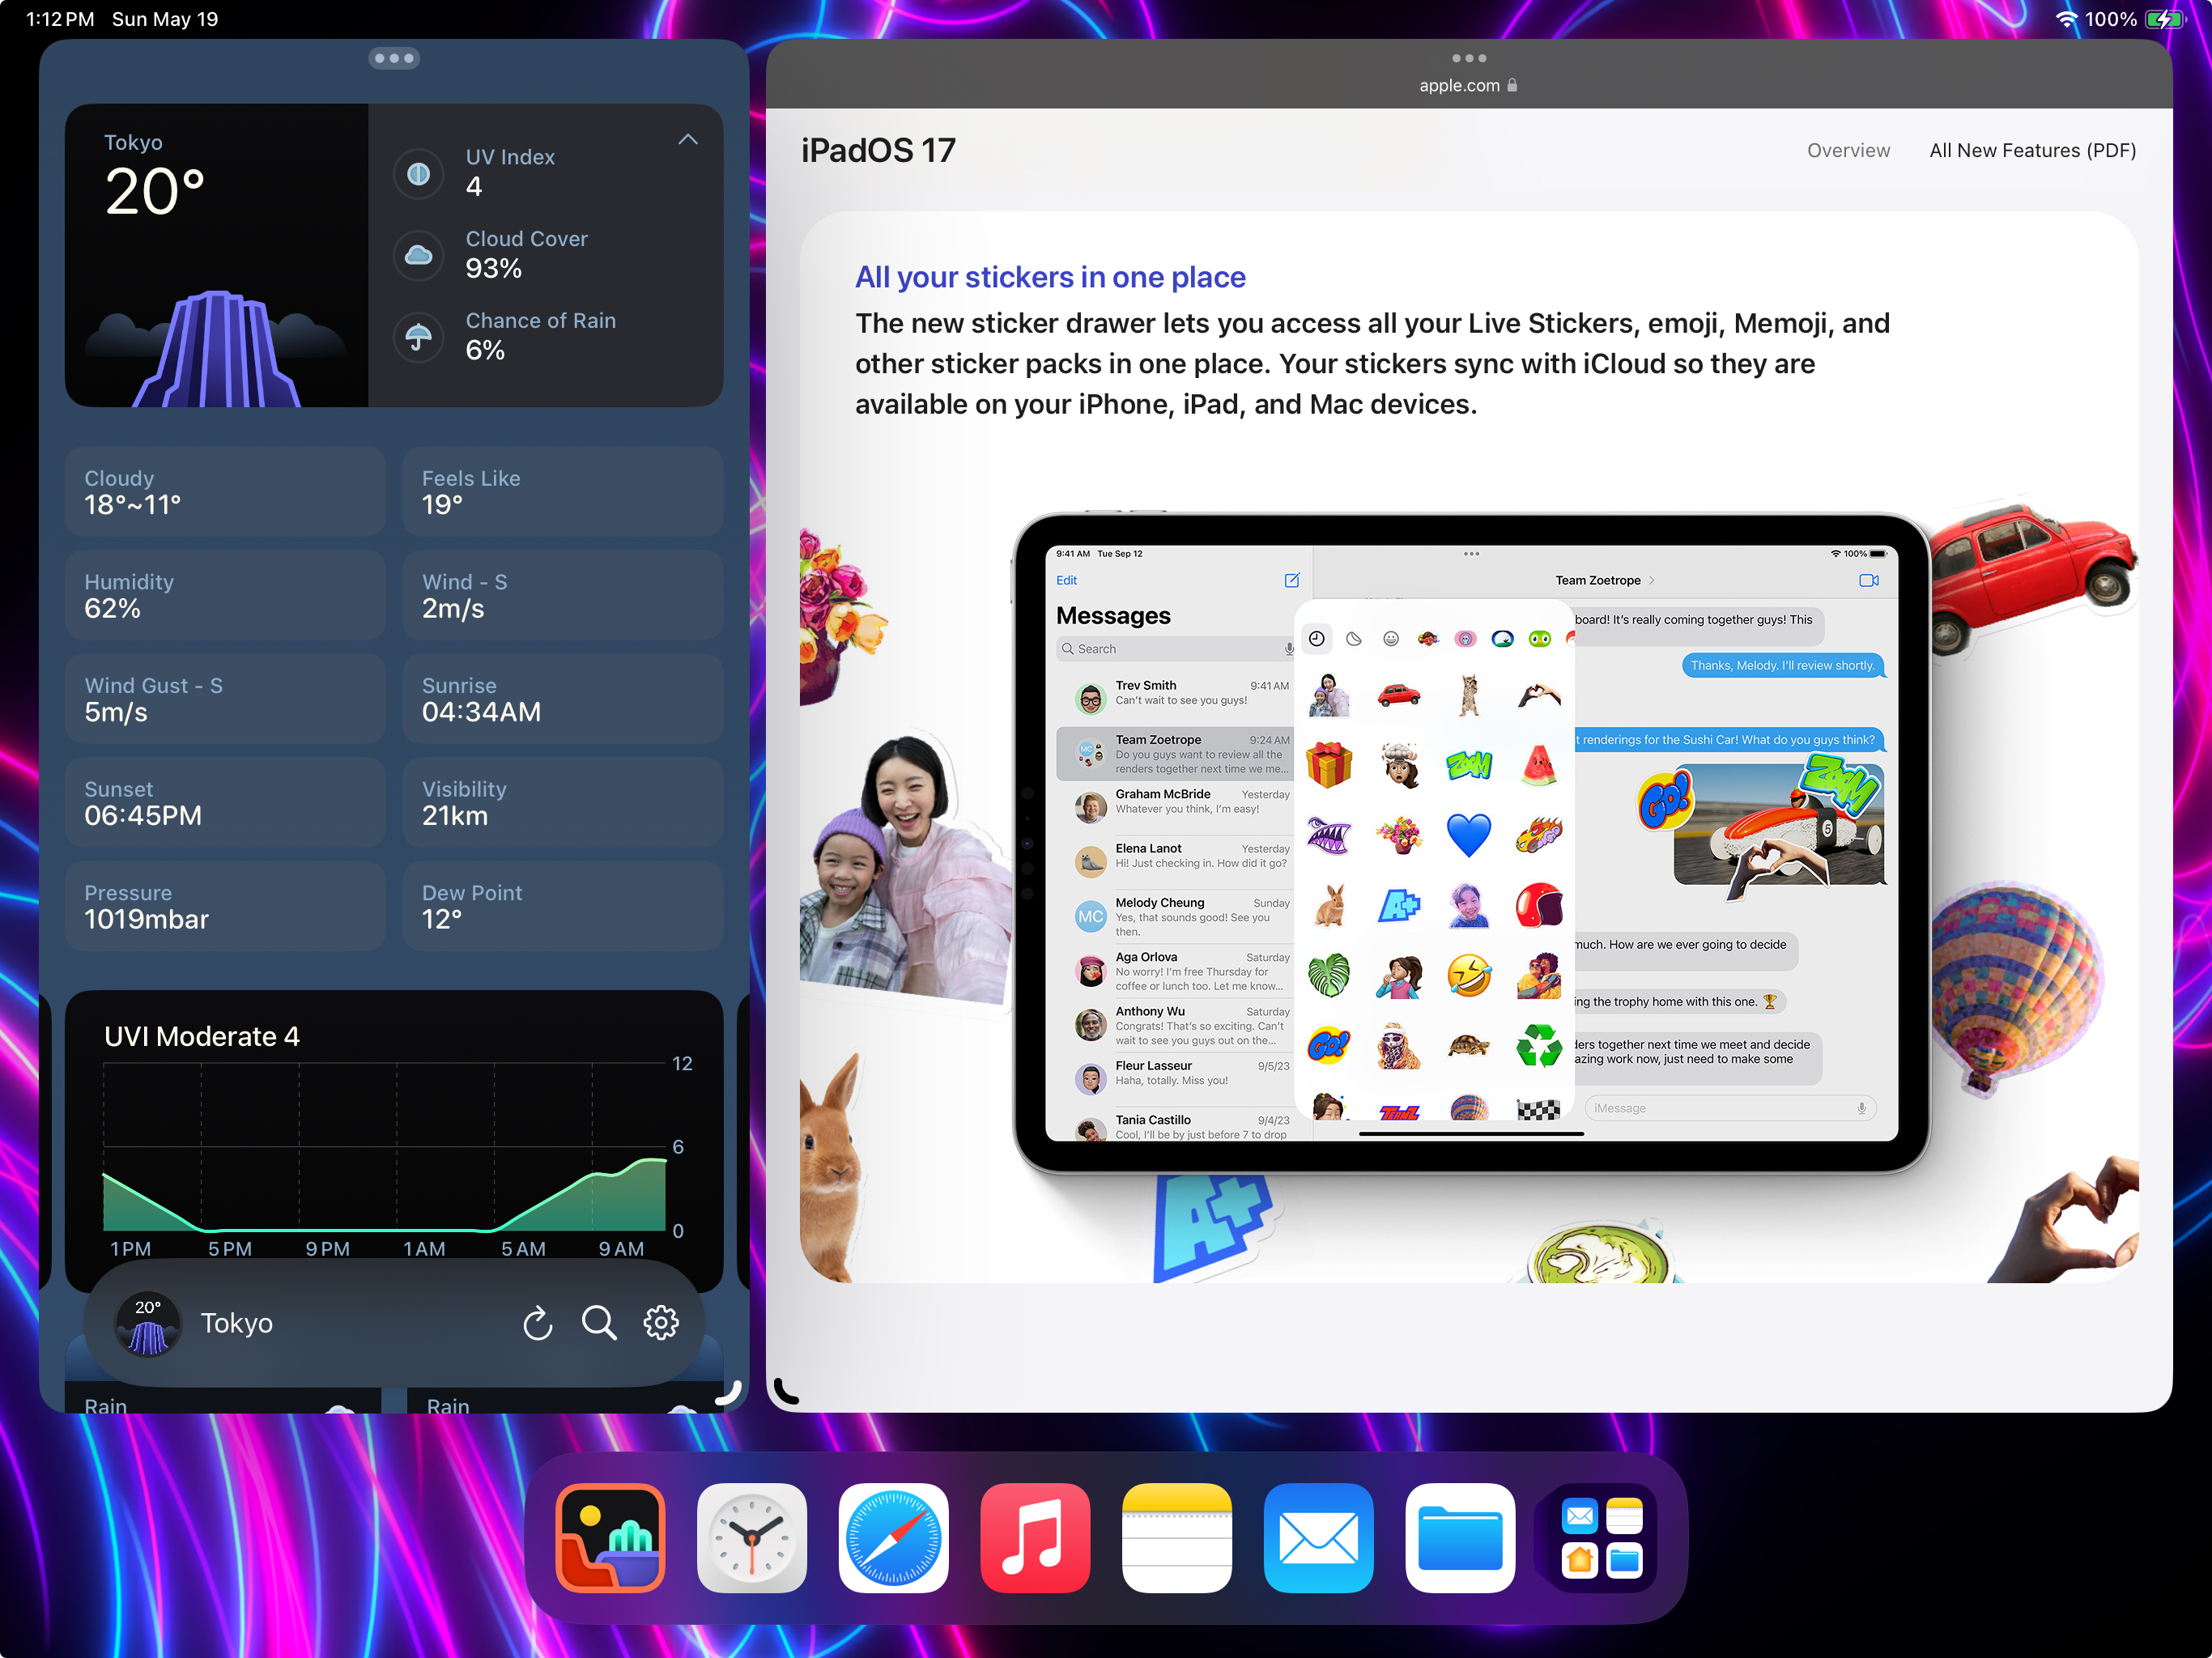The height and width of the screenshot is (1658, 2212).
Task: Pick the gift box sticker
Action: 1329,765
